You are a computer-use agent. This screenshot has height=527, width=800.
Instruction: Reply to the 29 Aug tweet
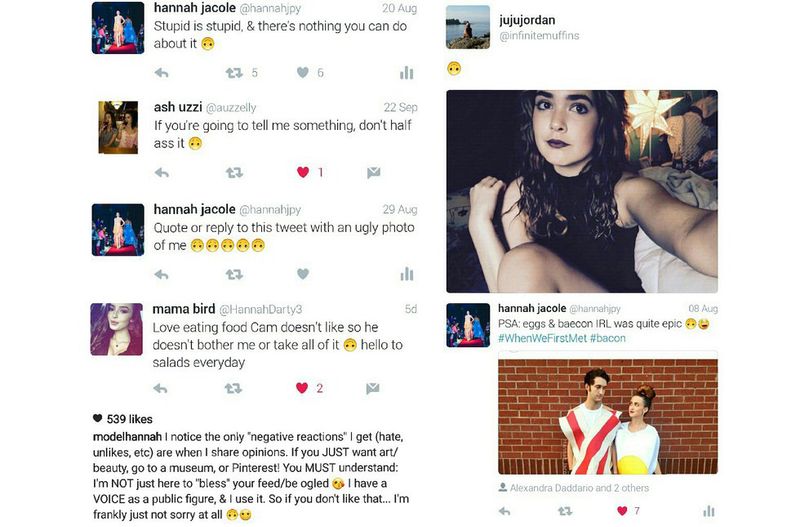point(162,274)
